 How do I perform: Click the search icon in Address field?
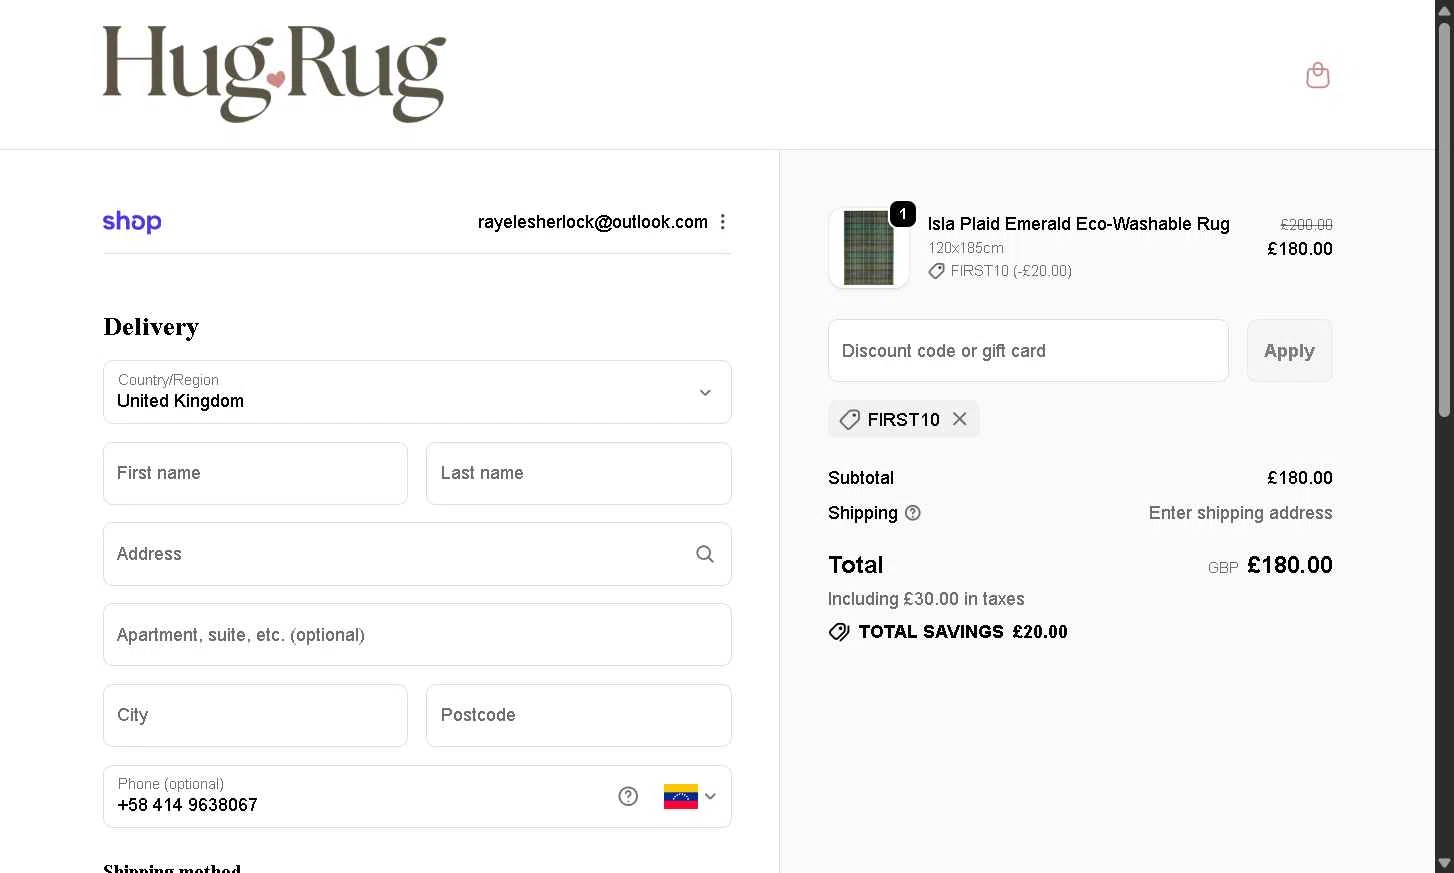[x=705, y=554]
